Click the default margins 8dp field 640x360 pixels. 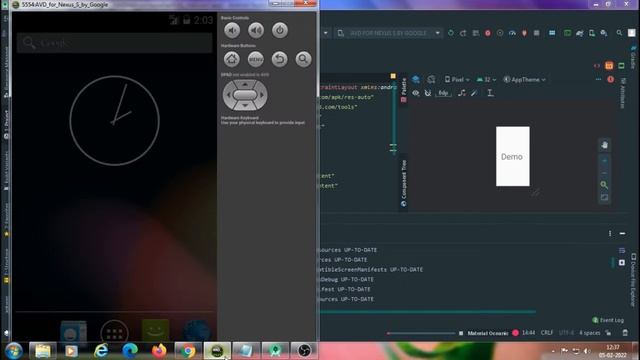click(443, 93)
